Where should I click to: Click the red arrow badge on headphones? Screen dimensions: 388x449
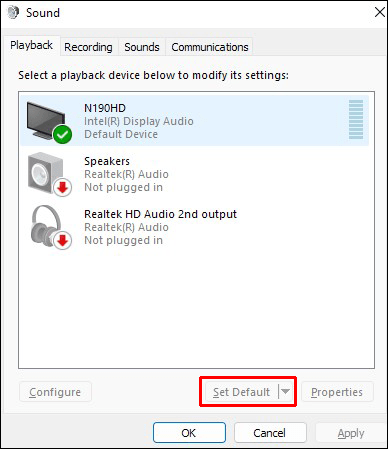[x=62, y=241]
